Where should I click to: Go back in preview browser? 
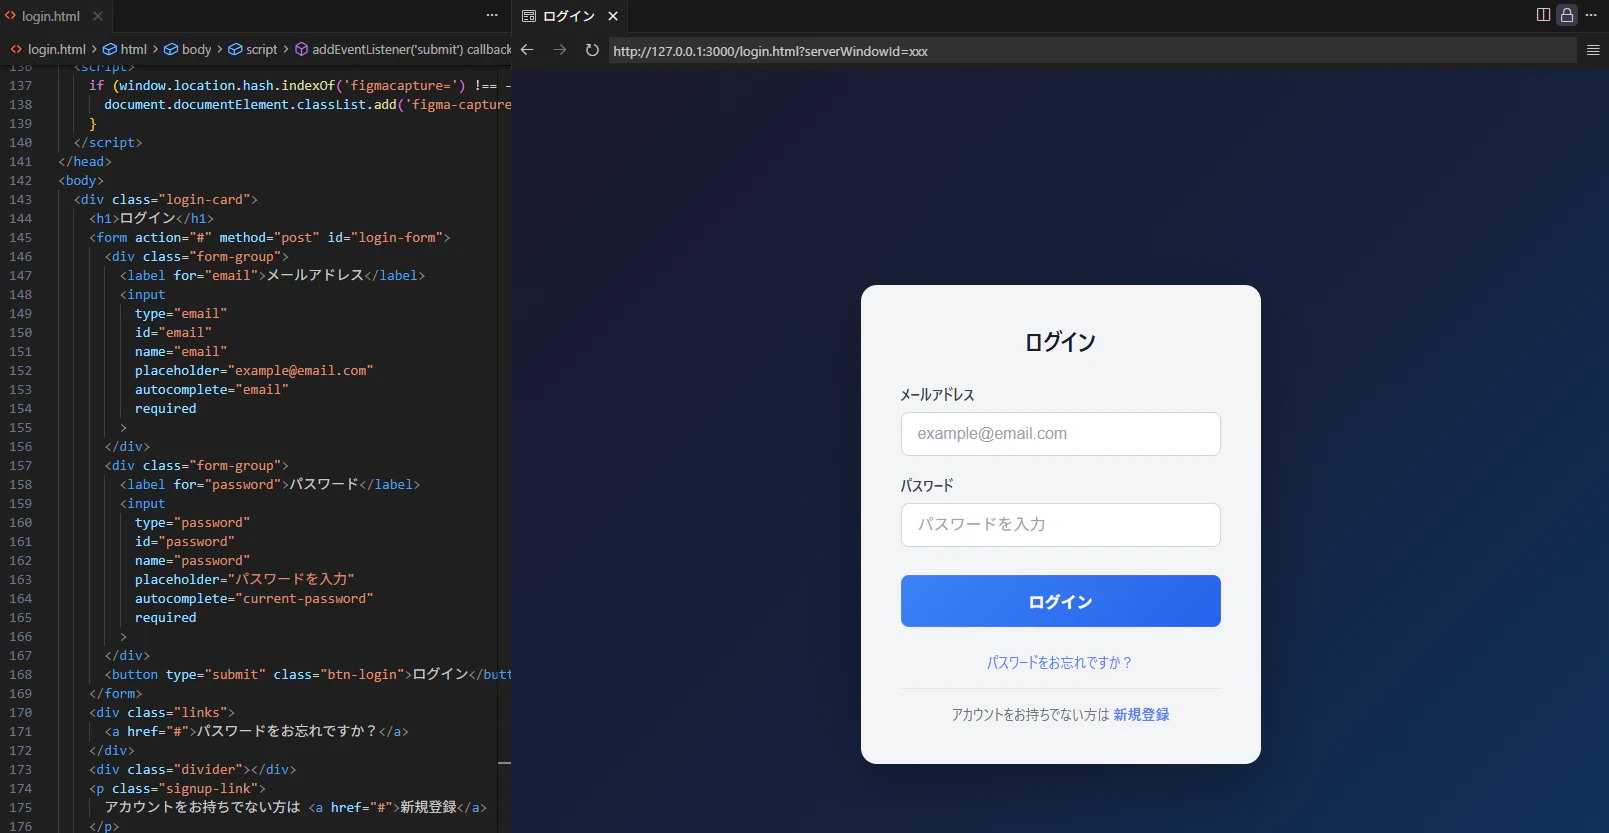click(x=527, y=50)
